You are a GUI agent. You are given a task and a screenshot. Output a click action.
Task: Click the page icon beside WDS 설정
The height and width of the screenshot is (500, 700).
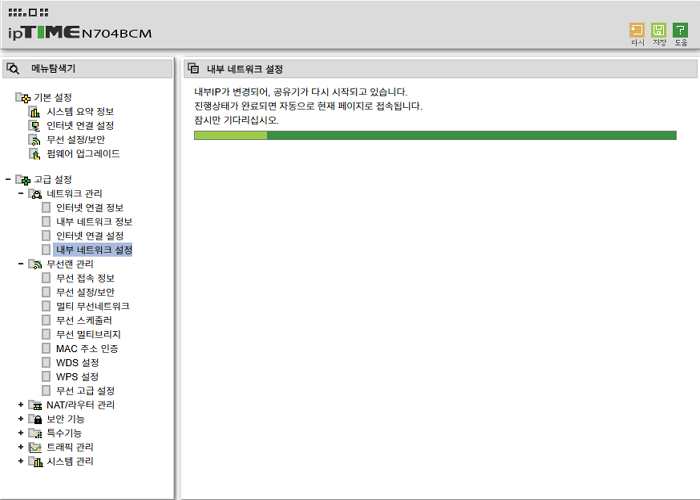click(46, 362)
